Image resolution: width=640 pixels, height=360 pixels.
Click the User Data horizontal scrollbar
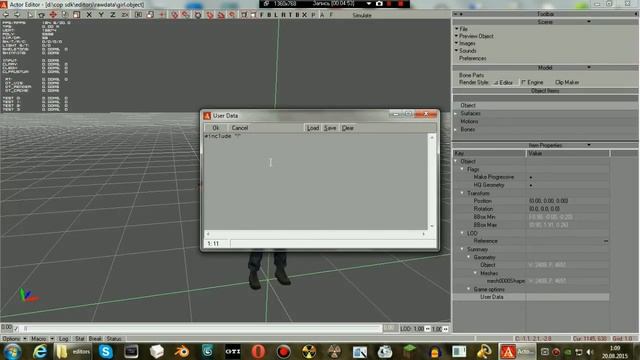(316, 234)
